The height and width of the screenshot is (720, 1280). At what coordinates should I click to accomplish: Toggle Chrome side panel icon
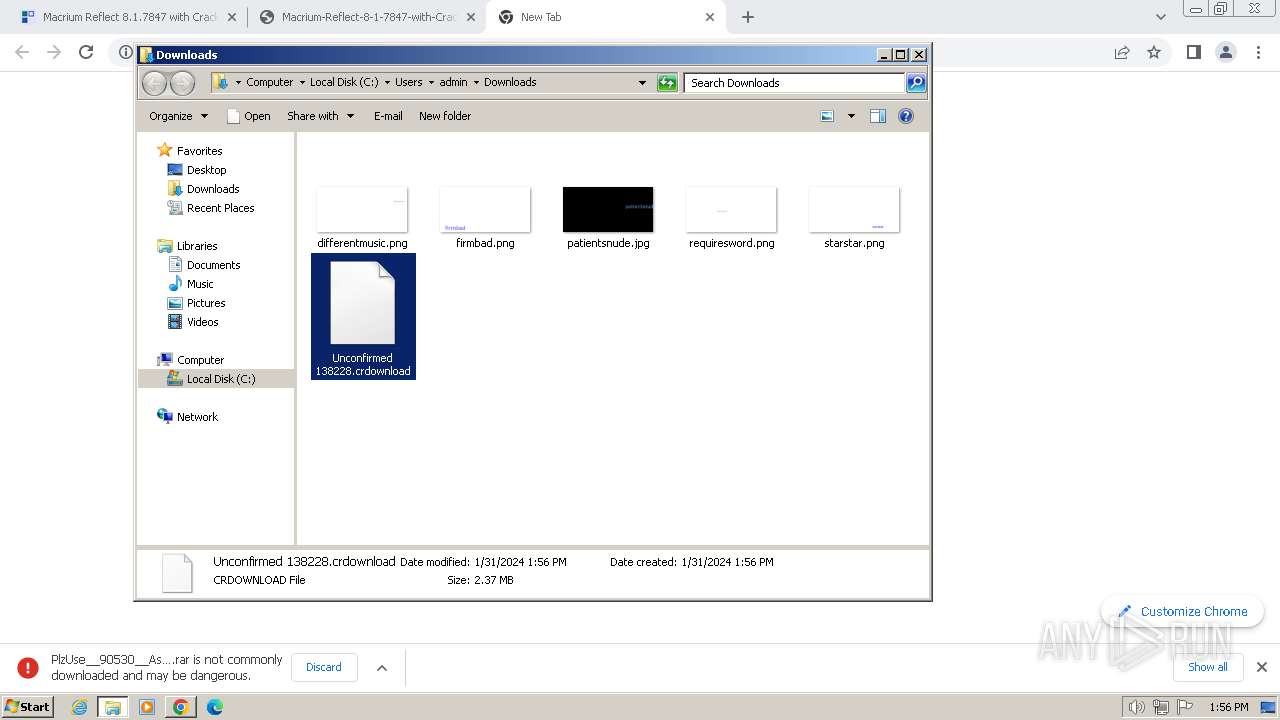coord(1193,52)
